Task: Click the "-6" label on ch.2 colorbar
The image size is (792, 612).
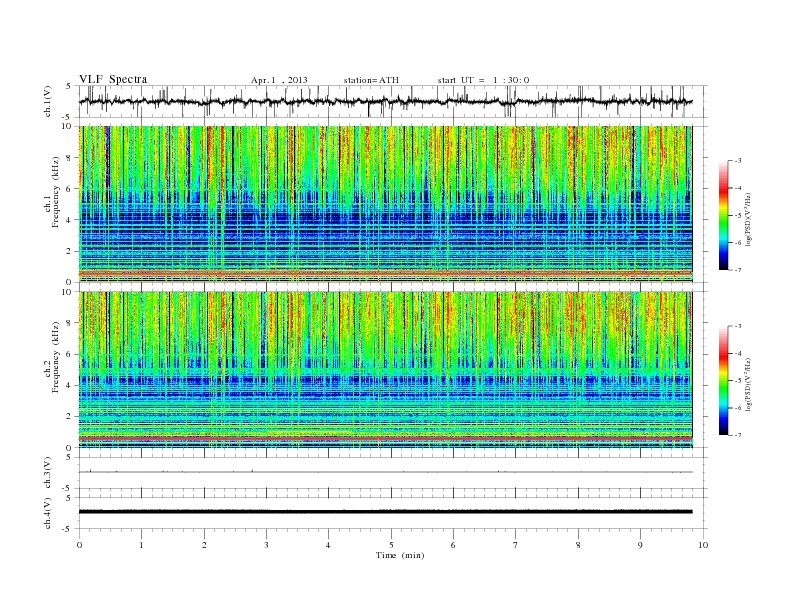Action: 738,408
